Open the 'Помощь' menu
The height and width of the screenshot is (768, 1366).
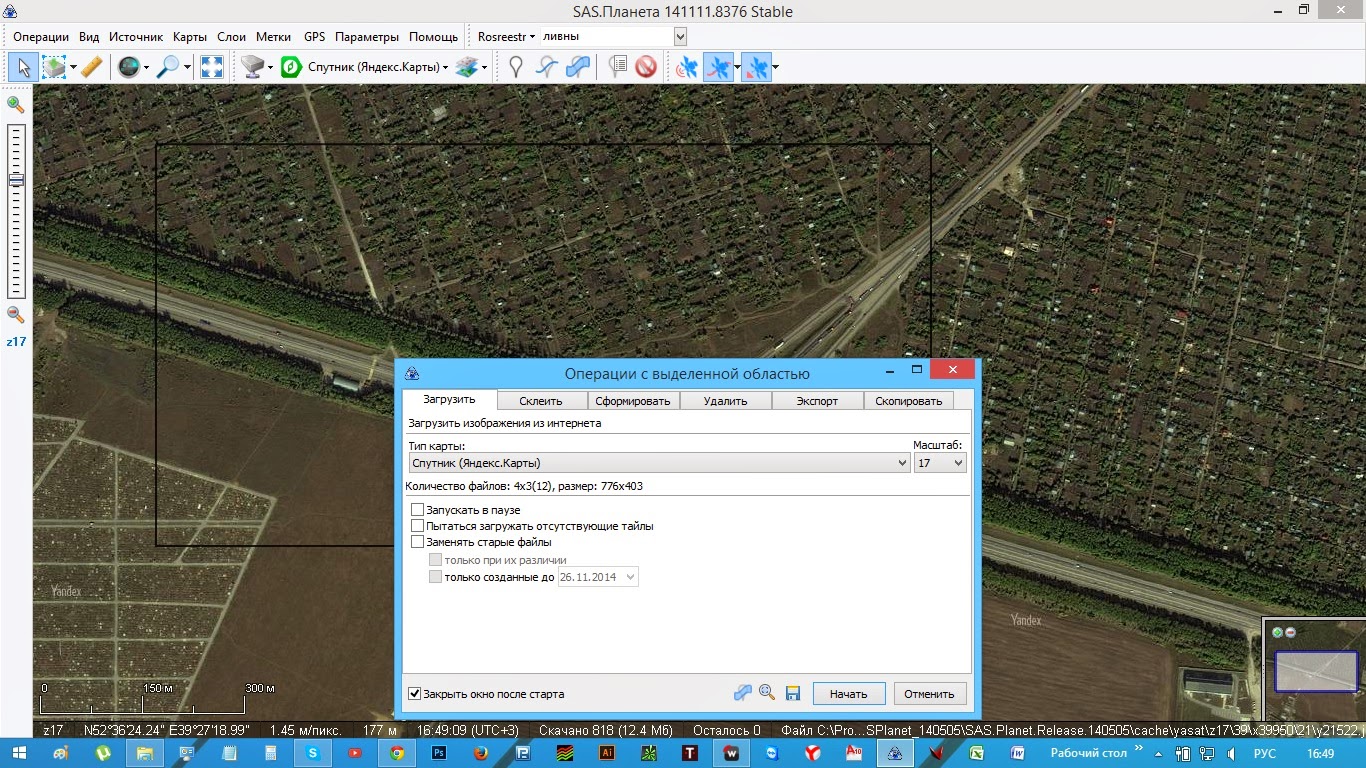click(x=433, y=36)
